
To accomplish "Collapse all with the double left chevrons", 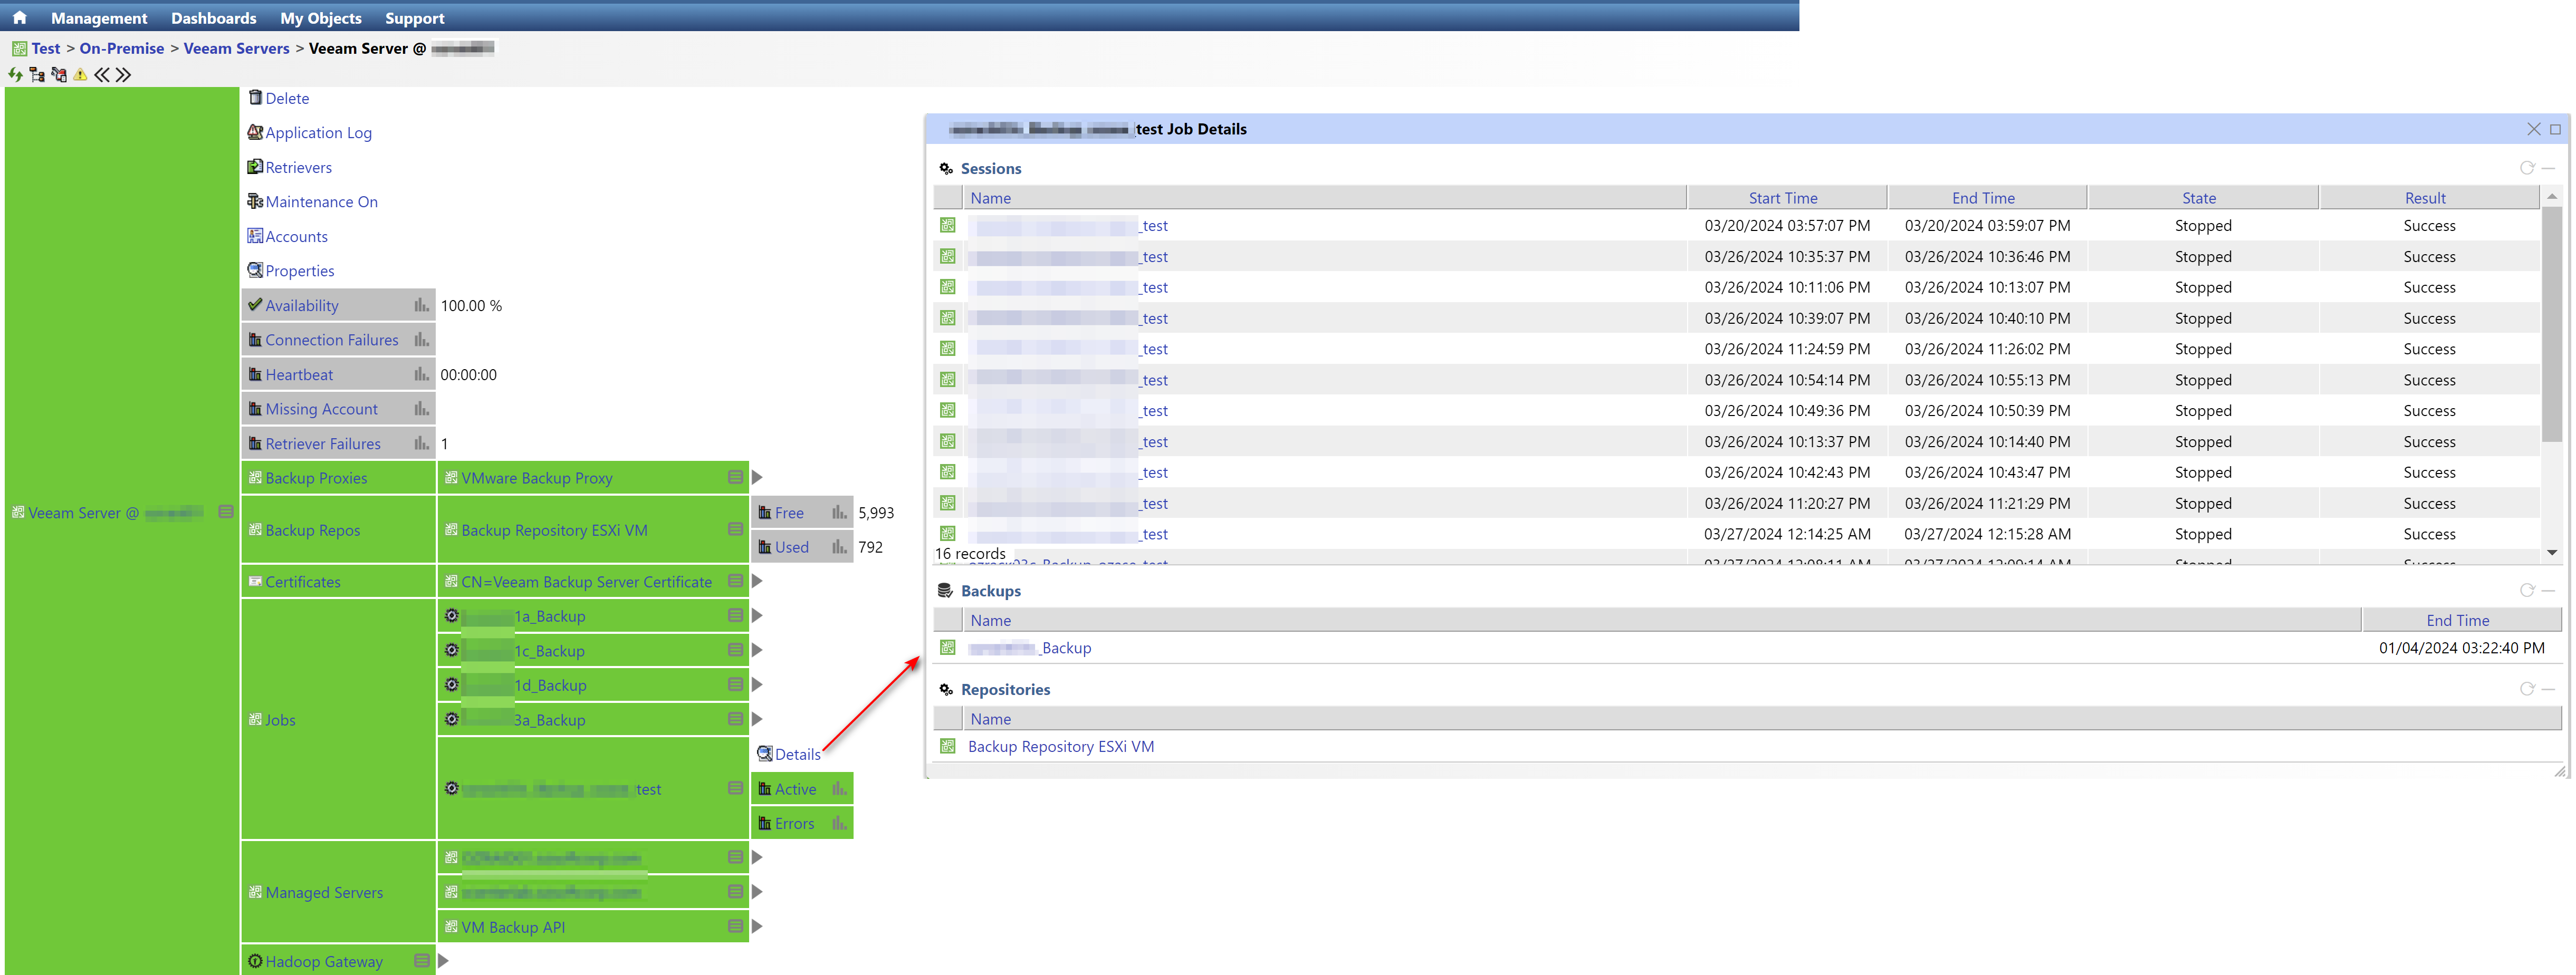I will click(101, 74).
